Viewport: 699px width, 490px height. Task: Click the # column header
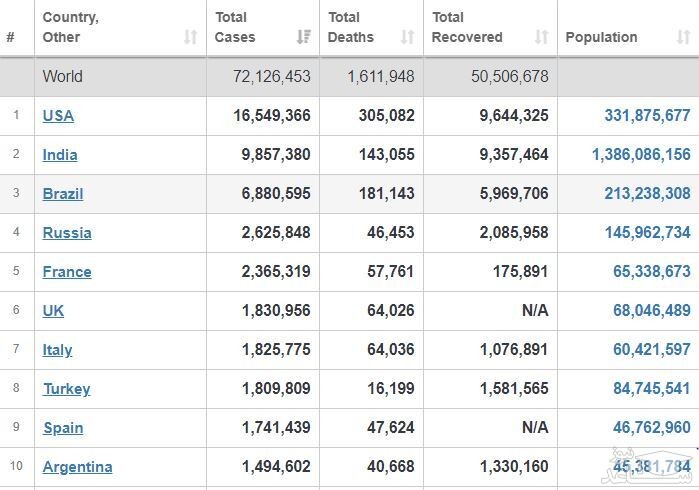coord(10,37)
